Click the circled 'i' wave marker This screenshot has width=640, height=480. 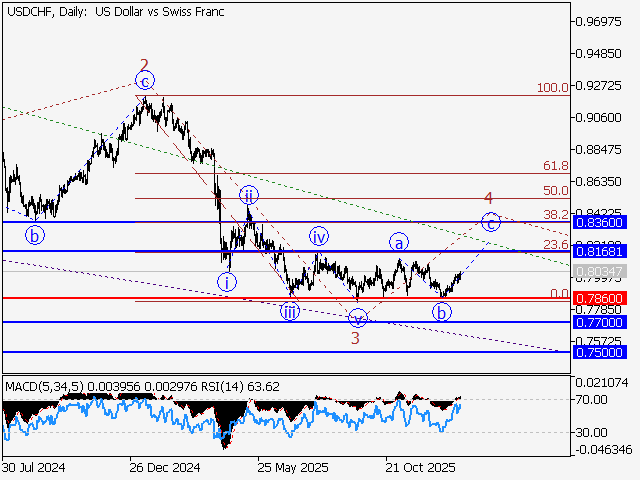point(228,282)
